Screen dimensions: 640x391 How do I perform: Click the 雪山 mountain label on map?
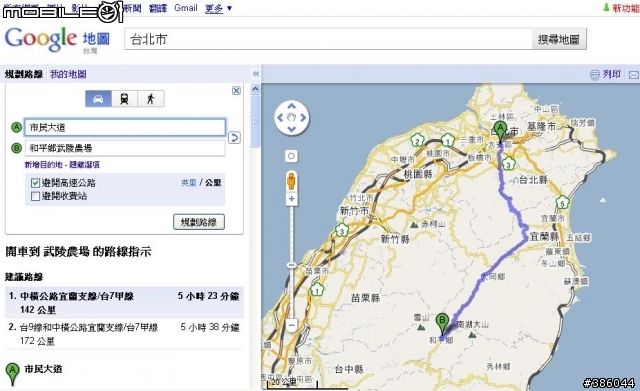point(421,317)
